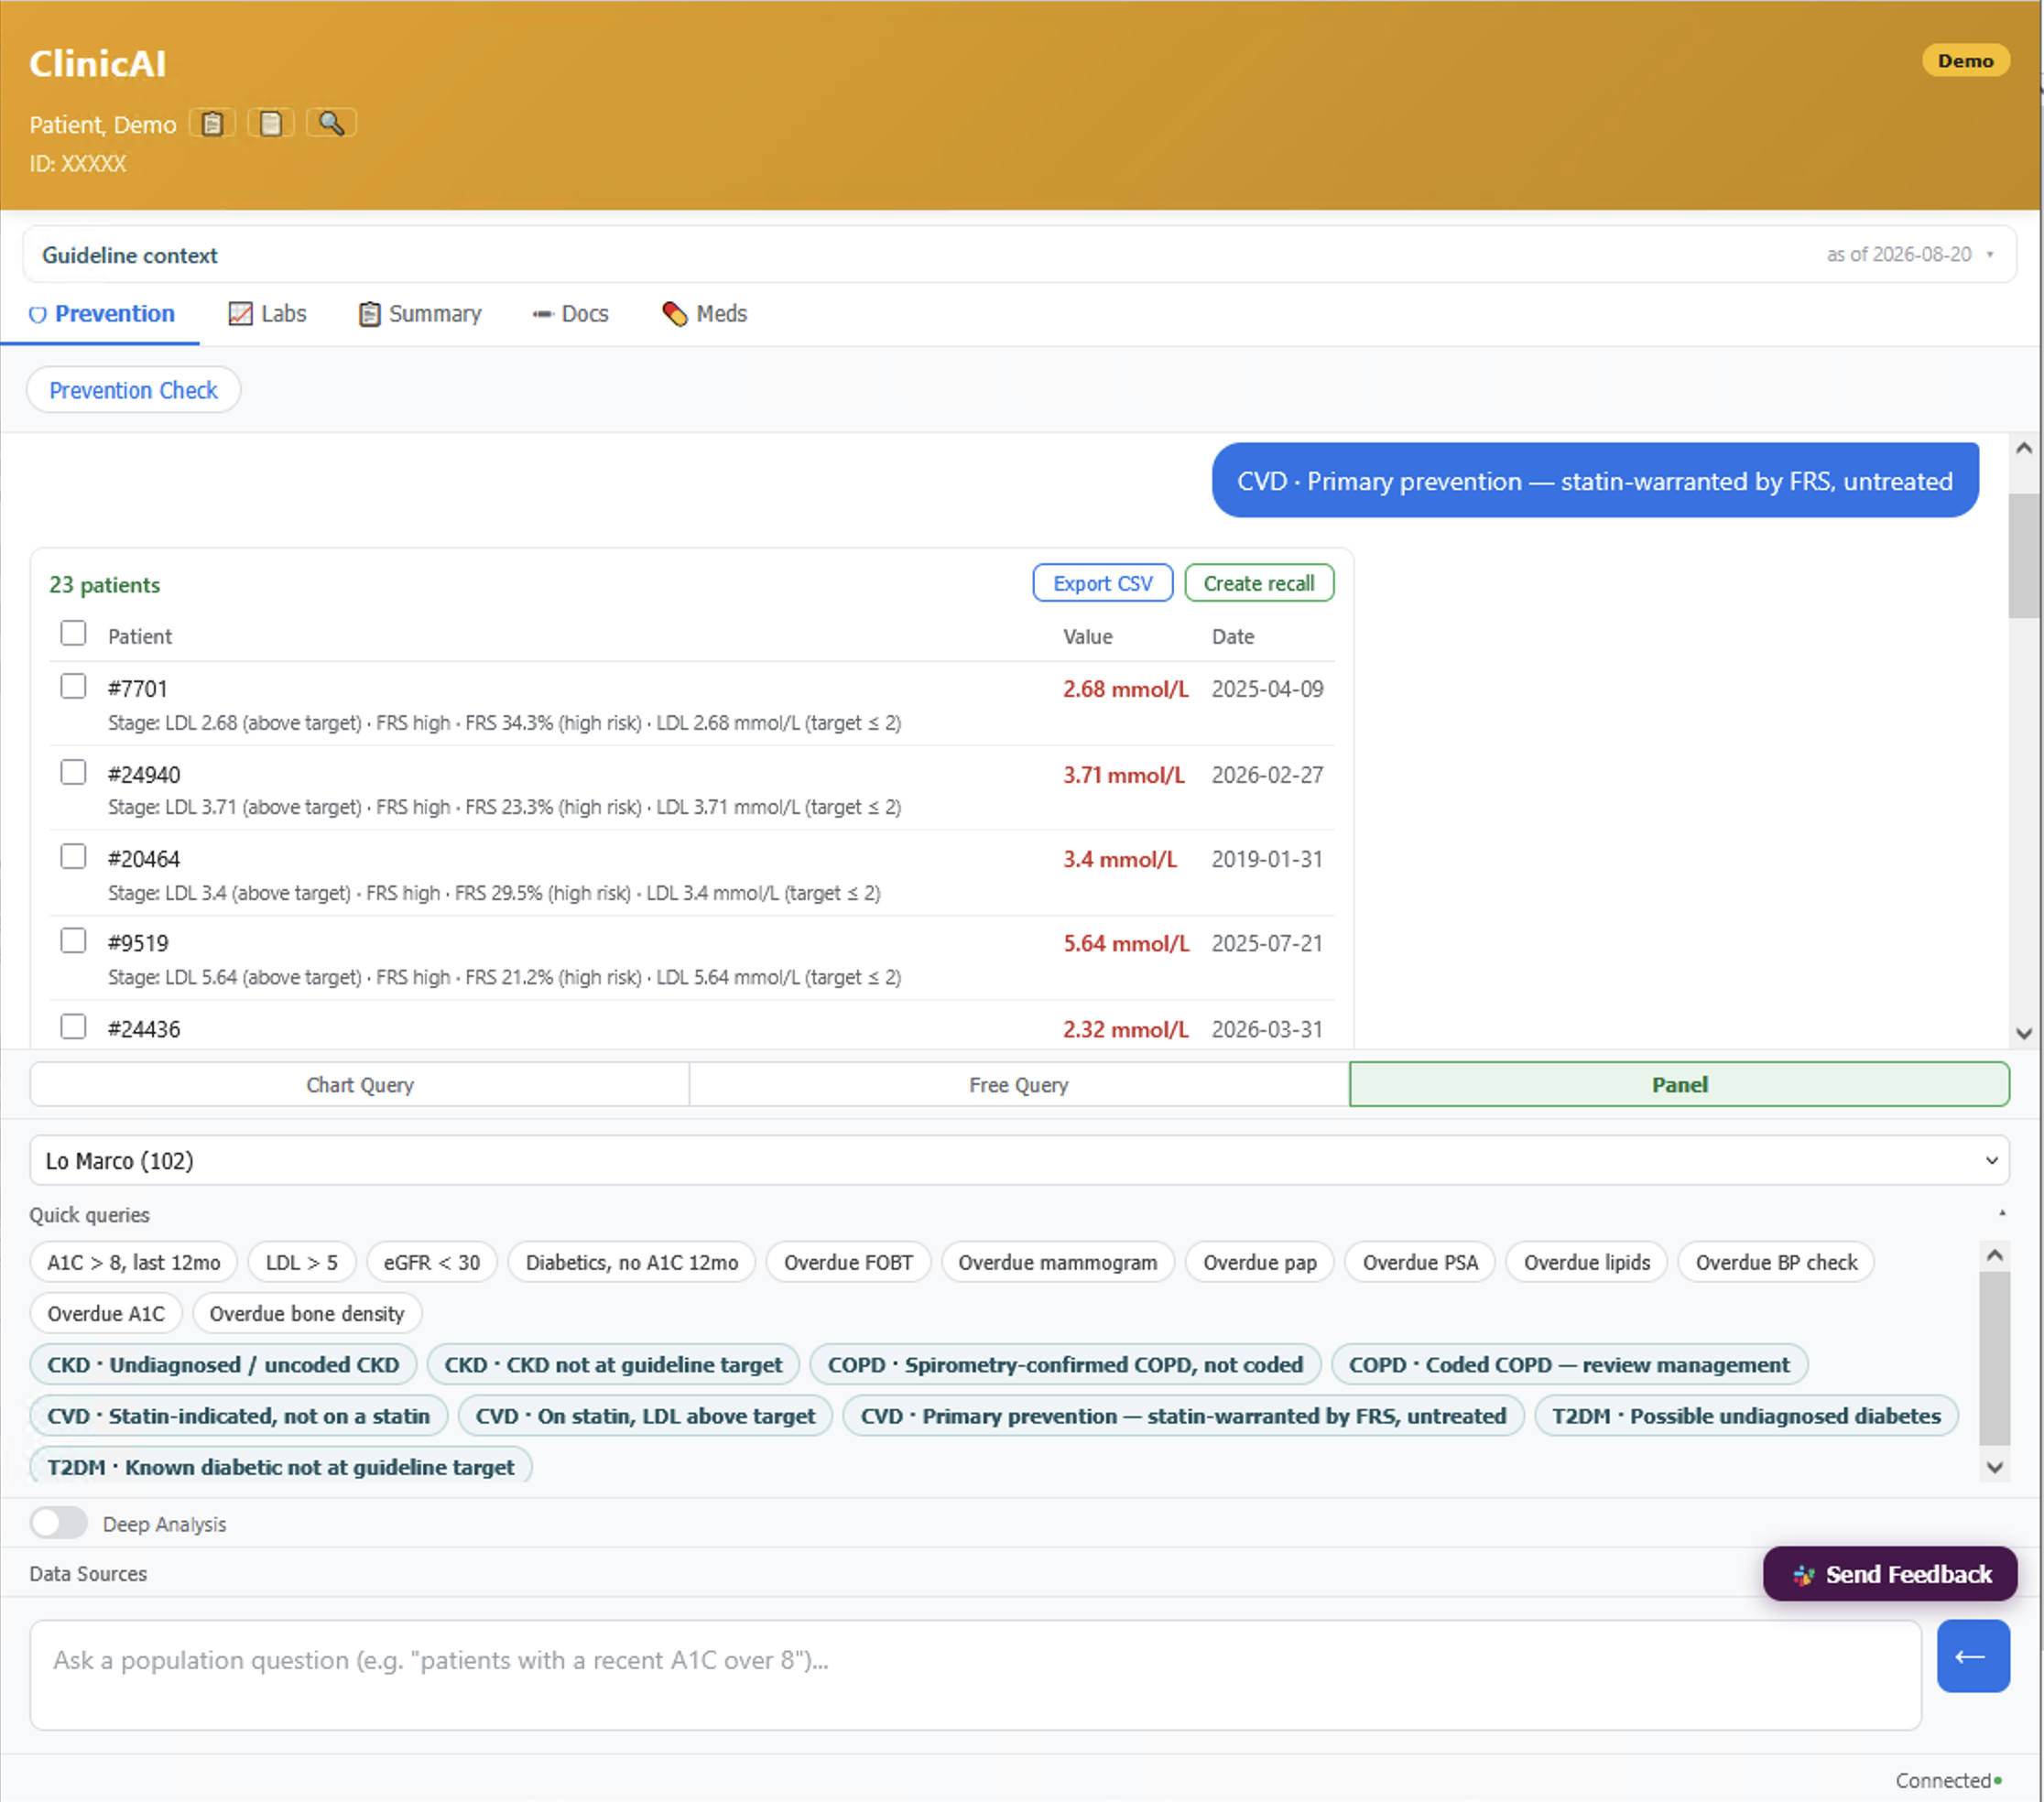Open the Lo Marco (102) dropdown

coord(1019,1160)
